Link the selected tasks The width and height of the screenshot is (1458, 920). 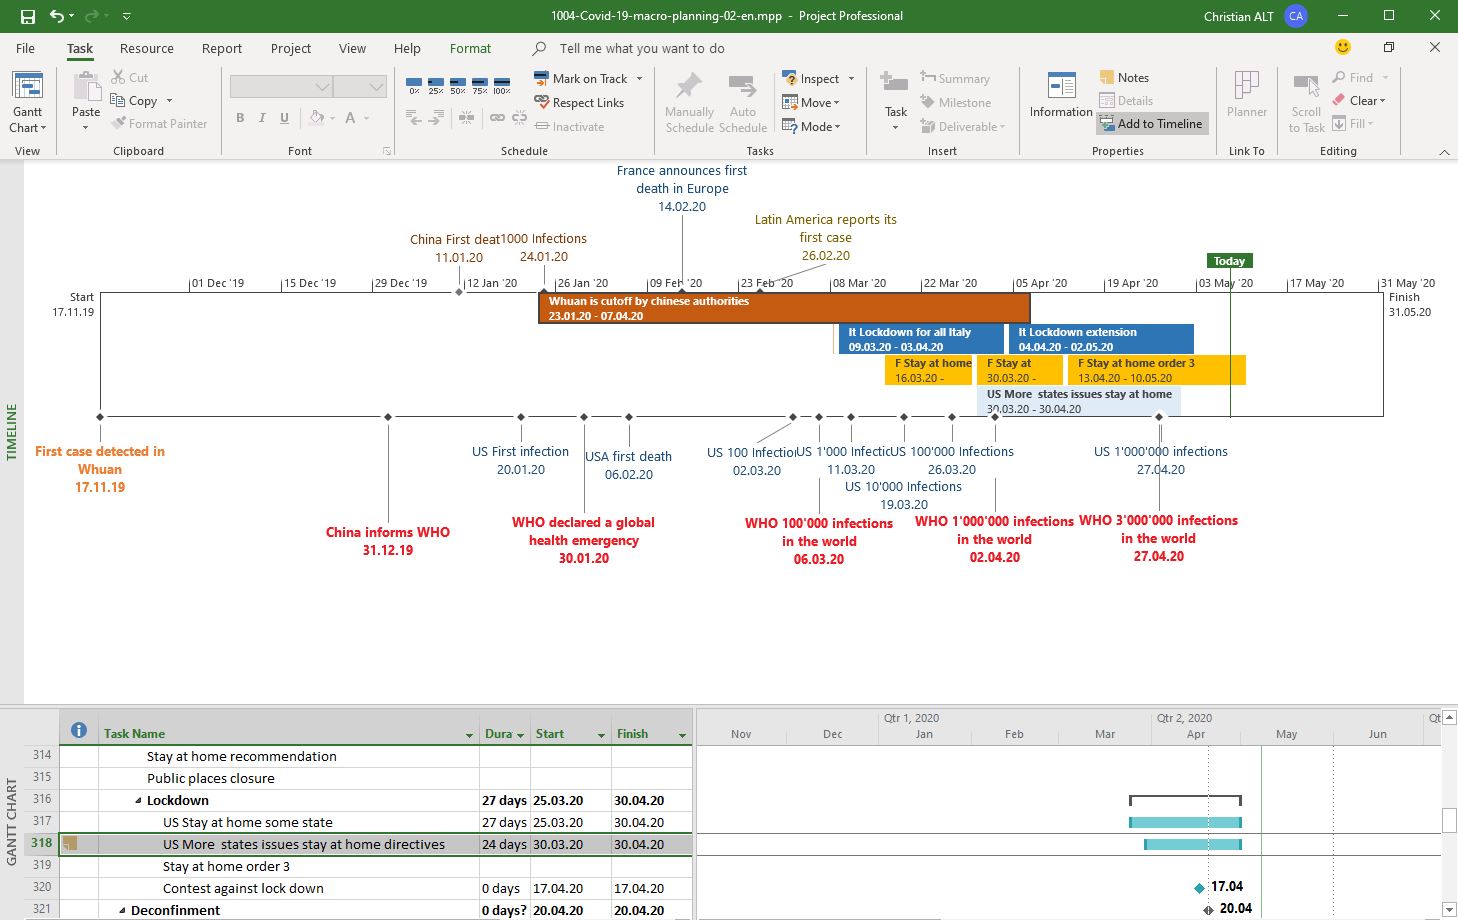[497, 118]
